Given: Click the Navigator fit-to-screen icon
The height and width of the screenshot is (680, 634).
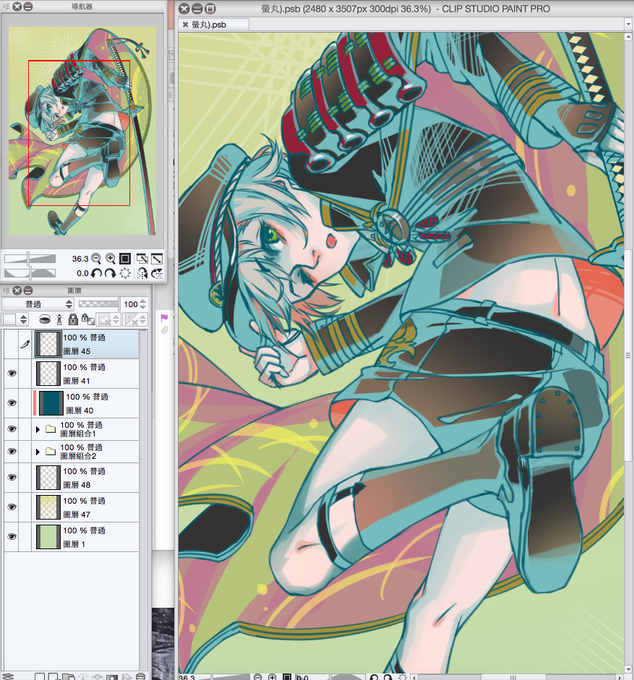Looking at the screenshot, I should [x=142, y=259].
